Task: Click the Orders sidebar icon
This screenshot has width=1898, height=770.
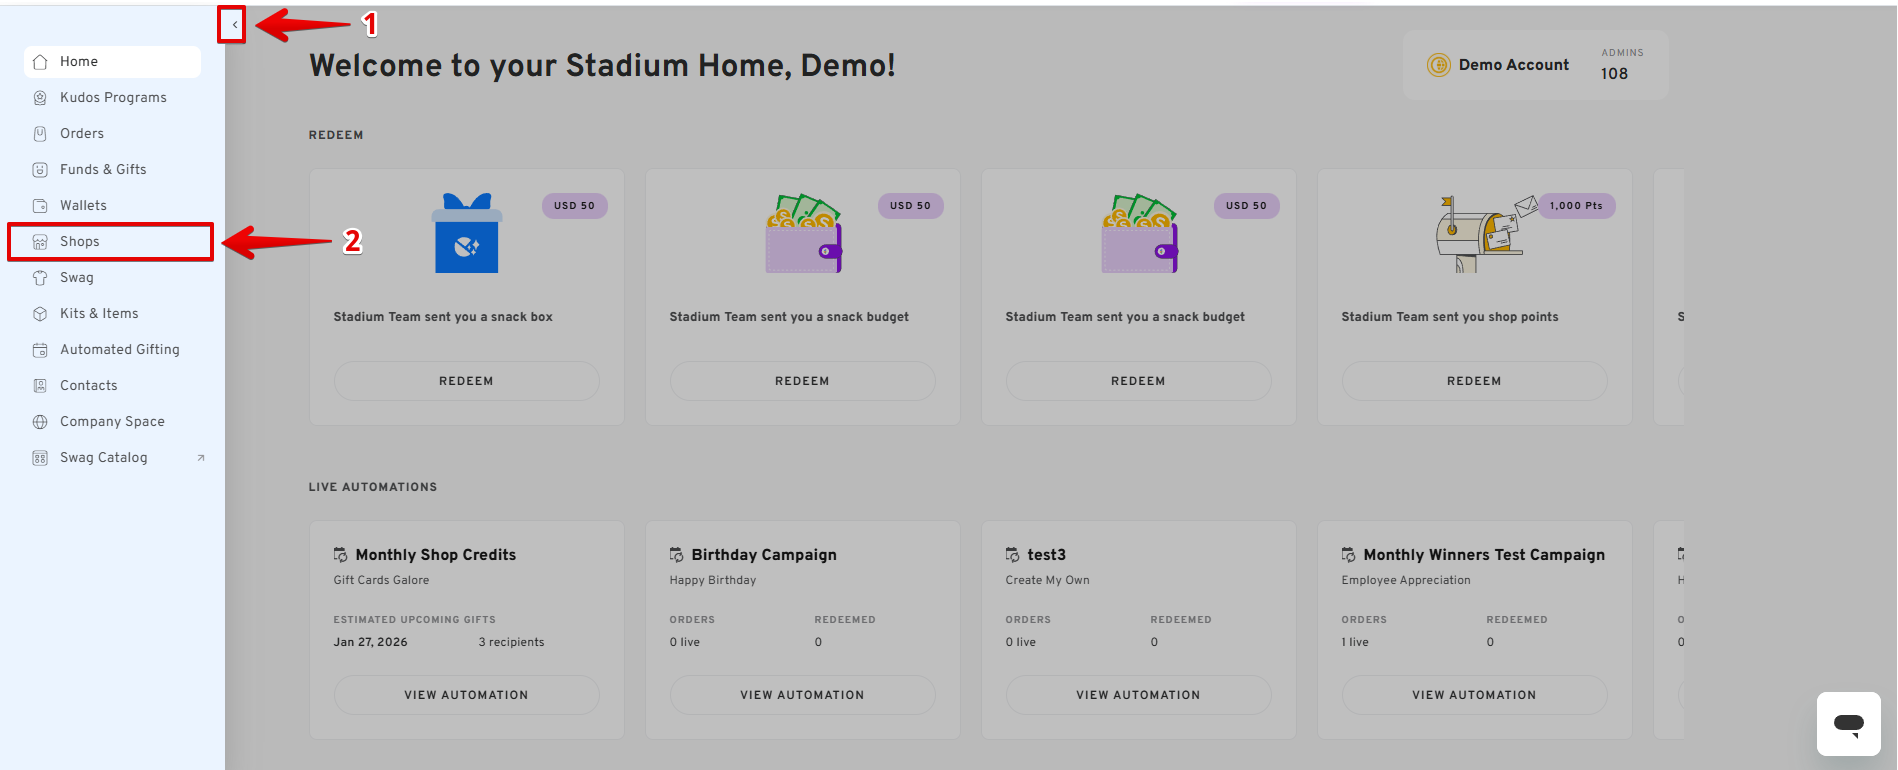Action: 40,134
